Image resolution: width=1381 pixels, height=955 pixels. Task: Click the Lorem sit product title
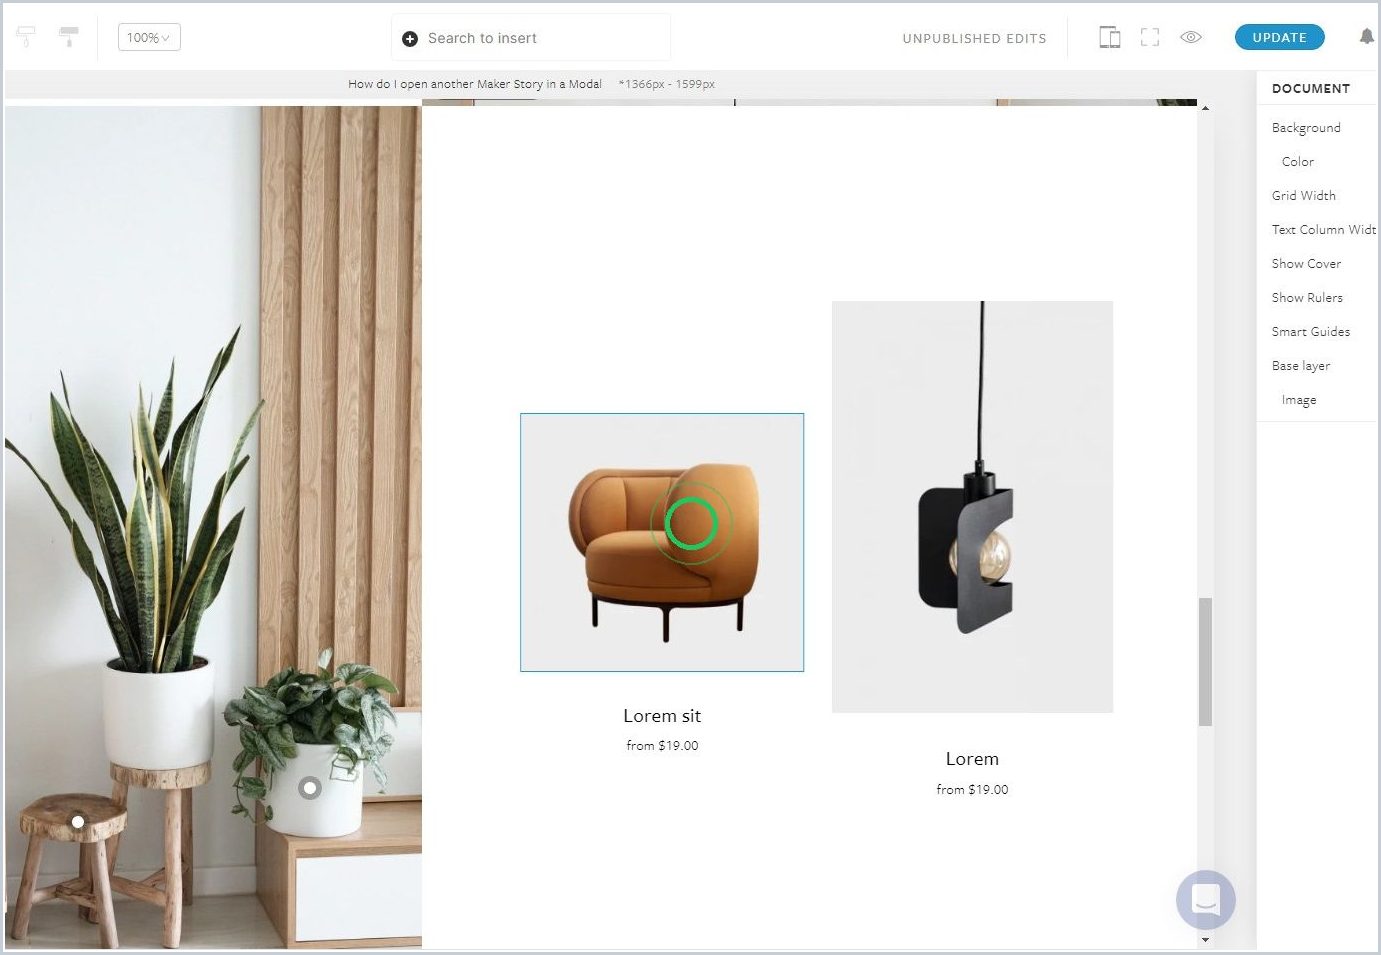pyautogui.click(x=662, y=716)
